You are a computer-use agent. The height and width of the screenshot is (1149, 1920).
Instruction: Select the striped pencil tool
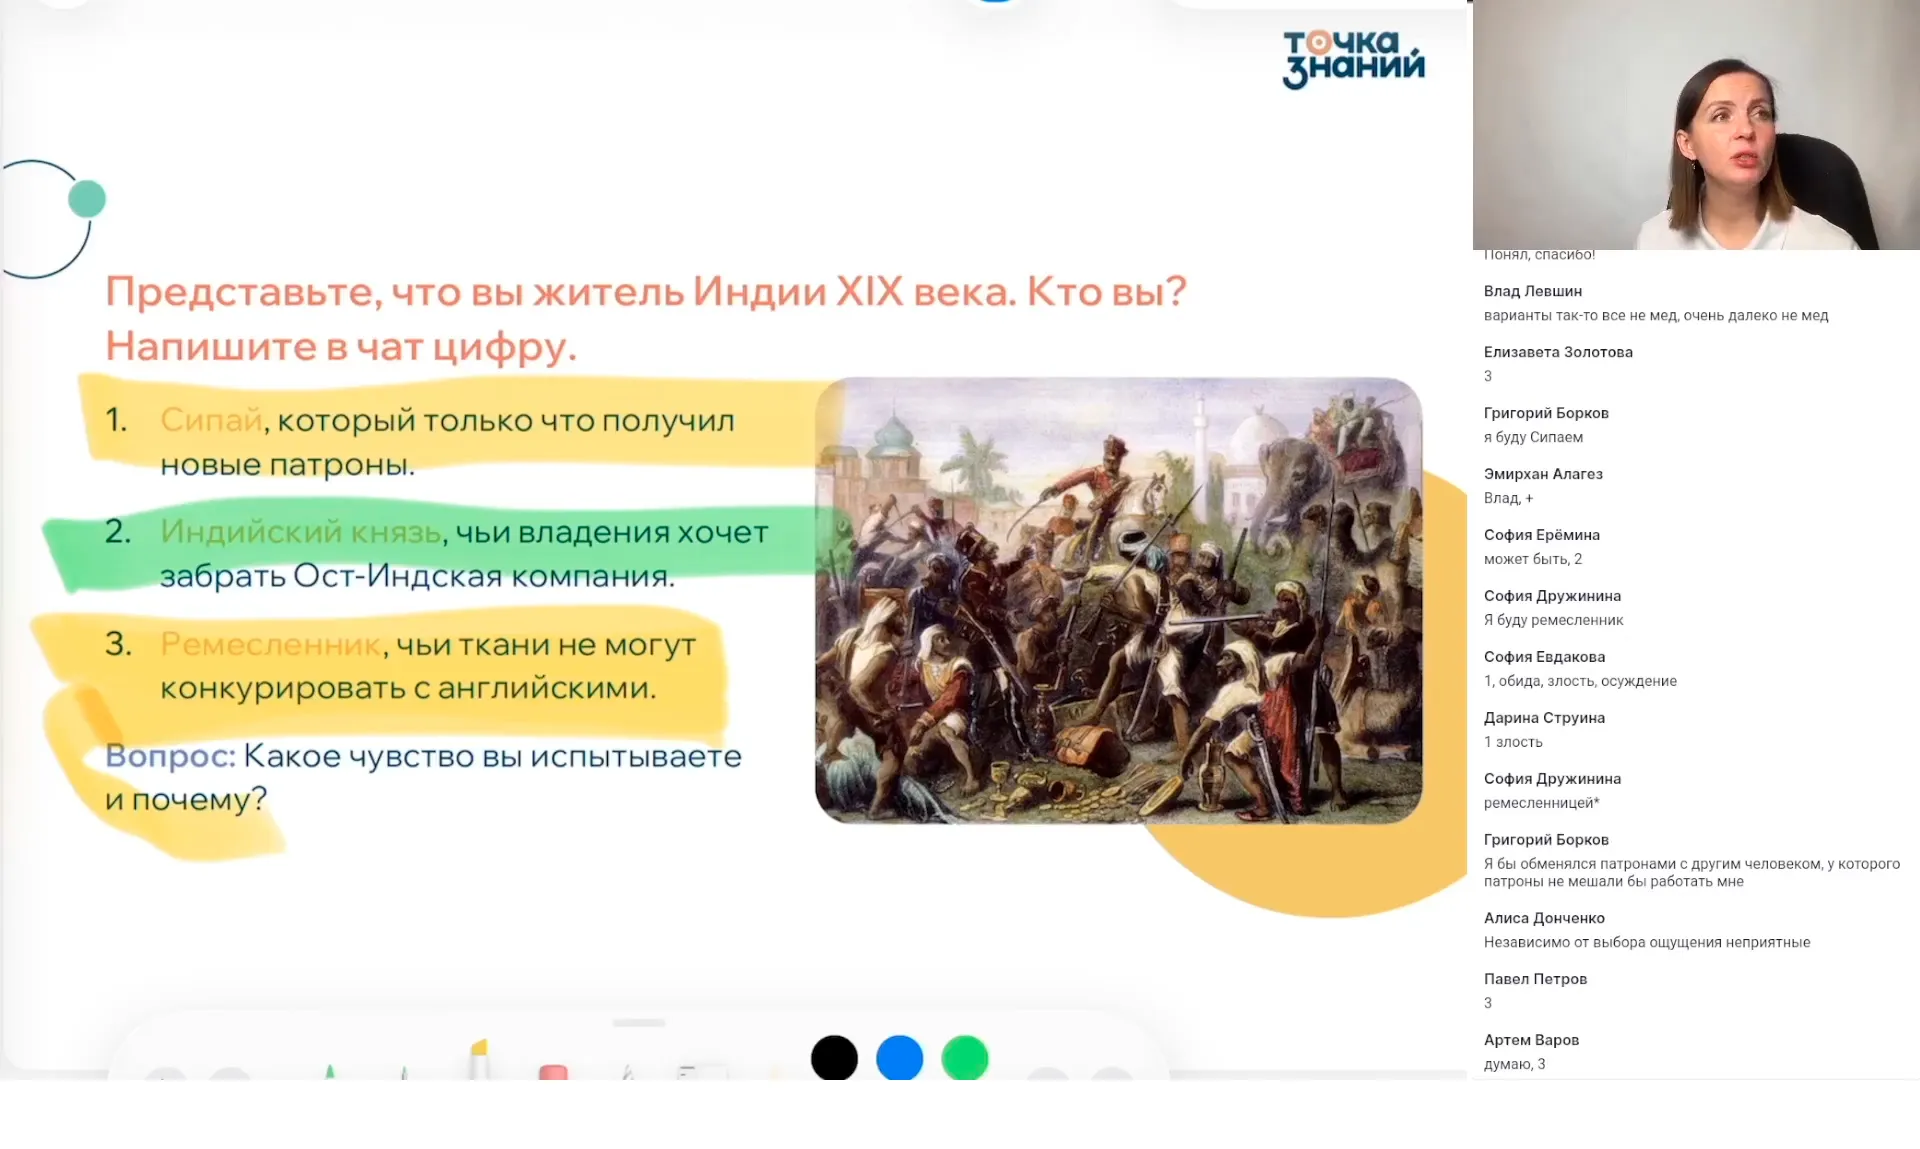click(627, 1072)
